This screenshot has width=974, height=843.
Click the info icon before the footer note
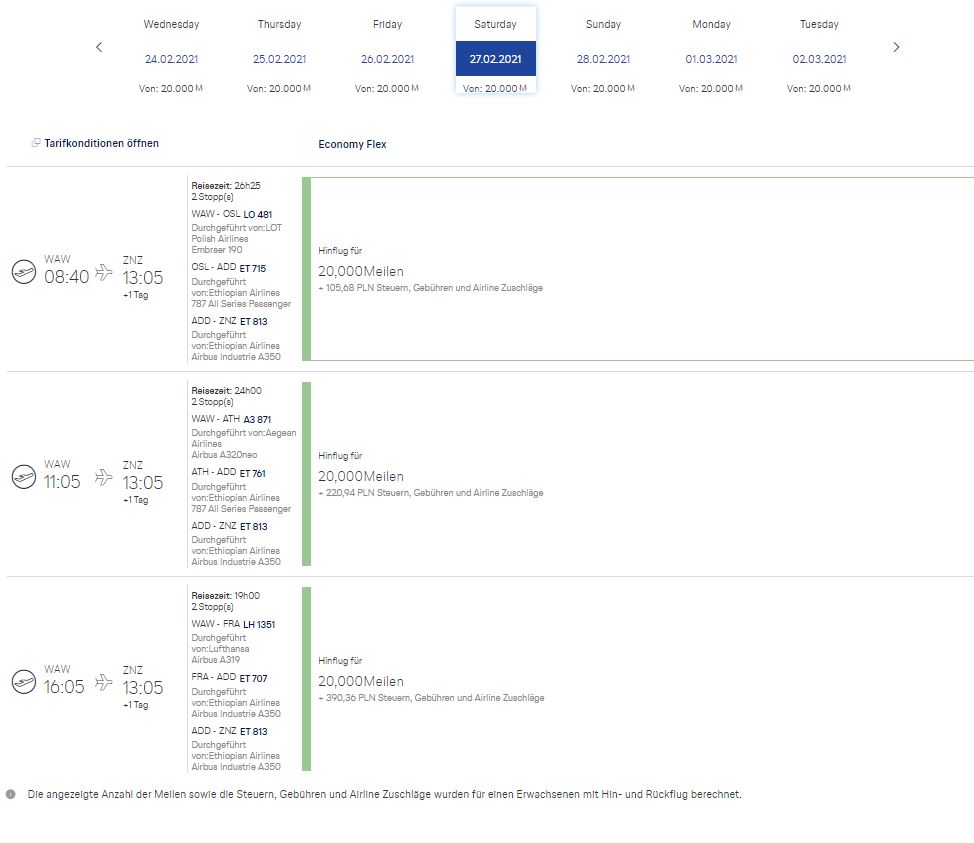tap(11, 794)
